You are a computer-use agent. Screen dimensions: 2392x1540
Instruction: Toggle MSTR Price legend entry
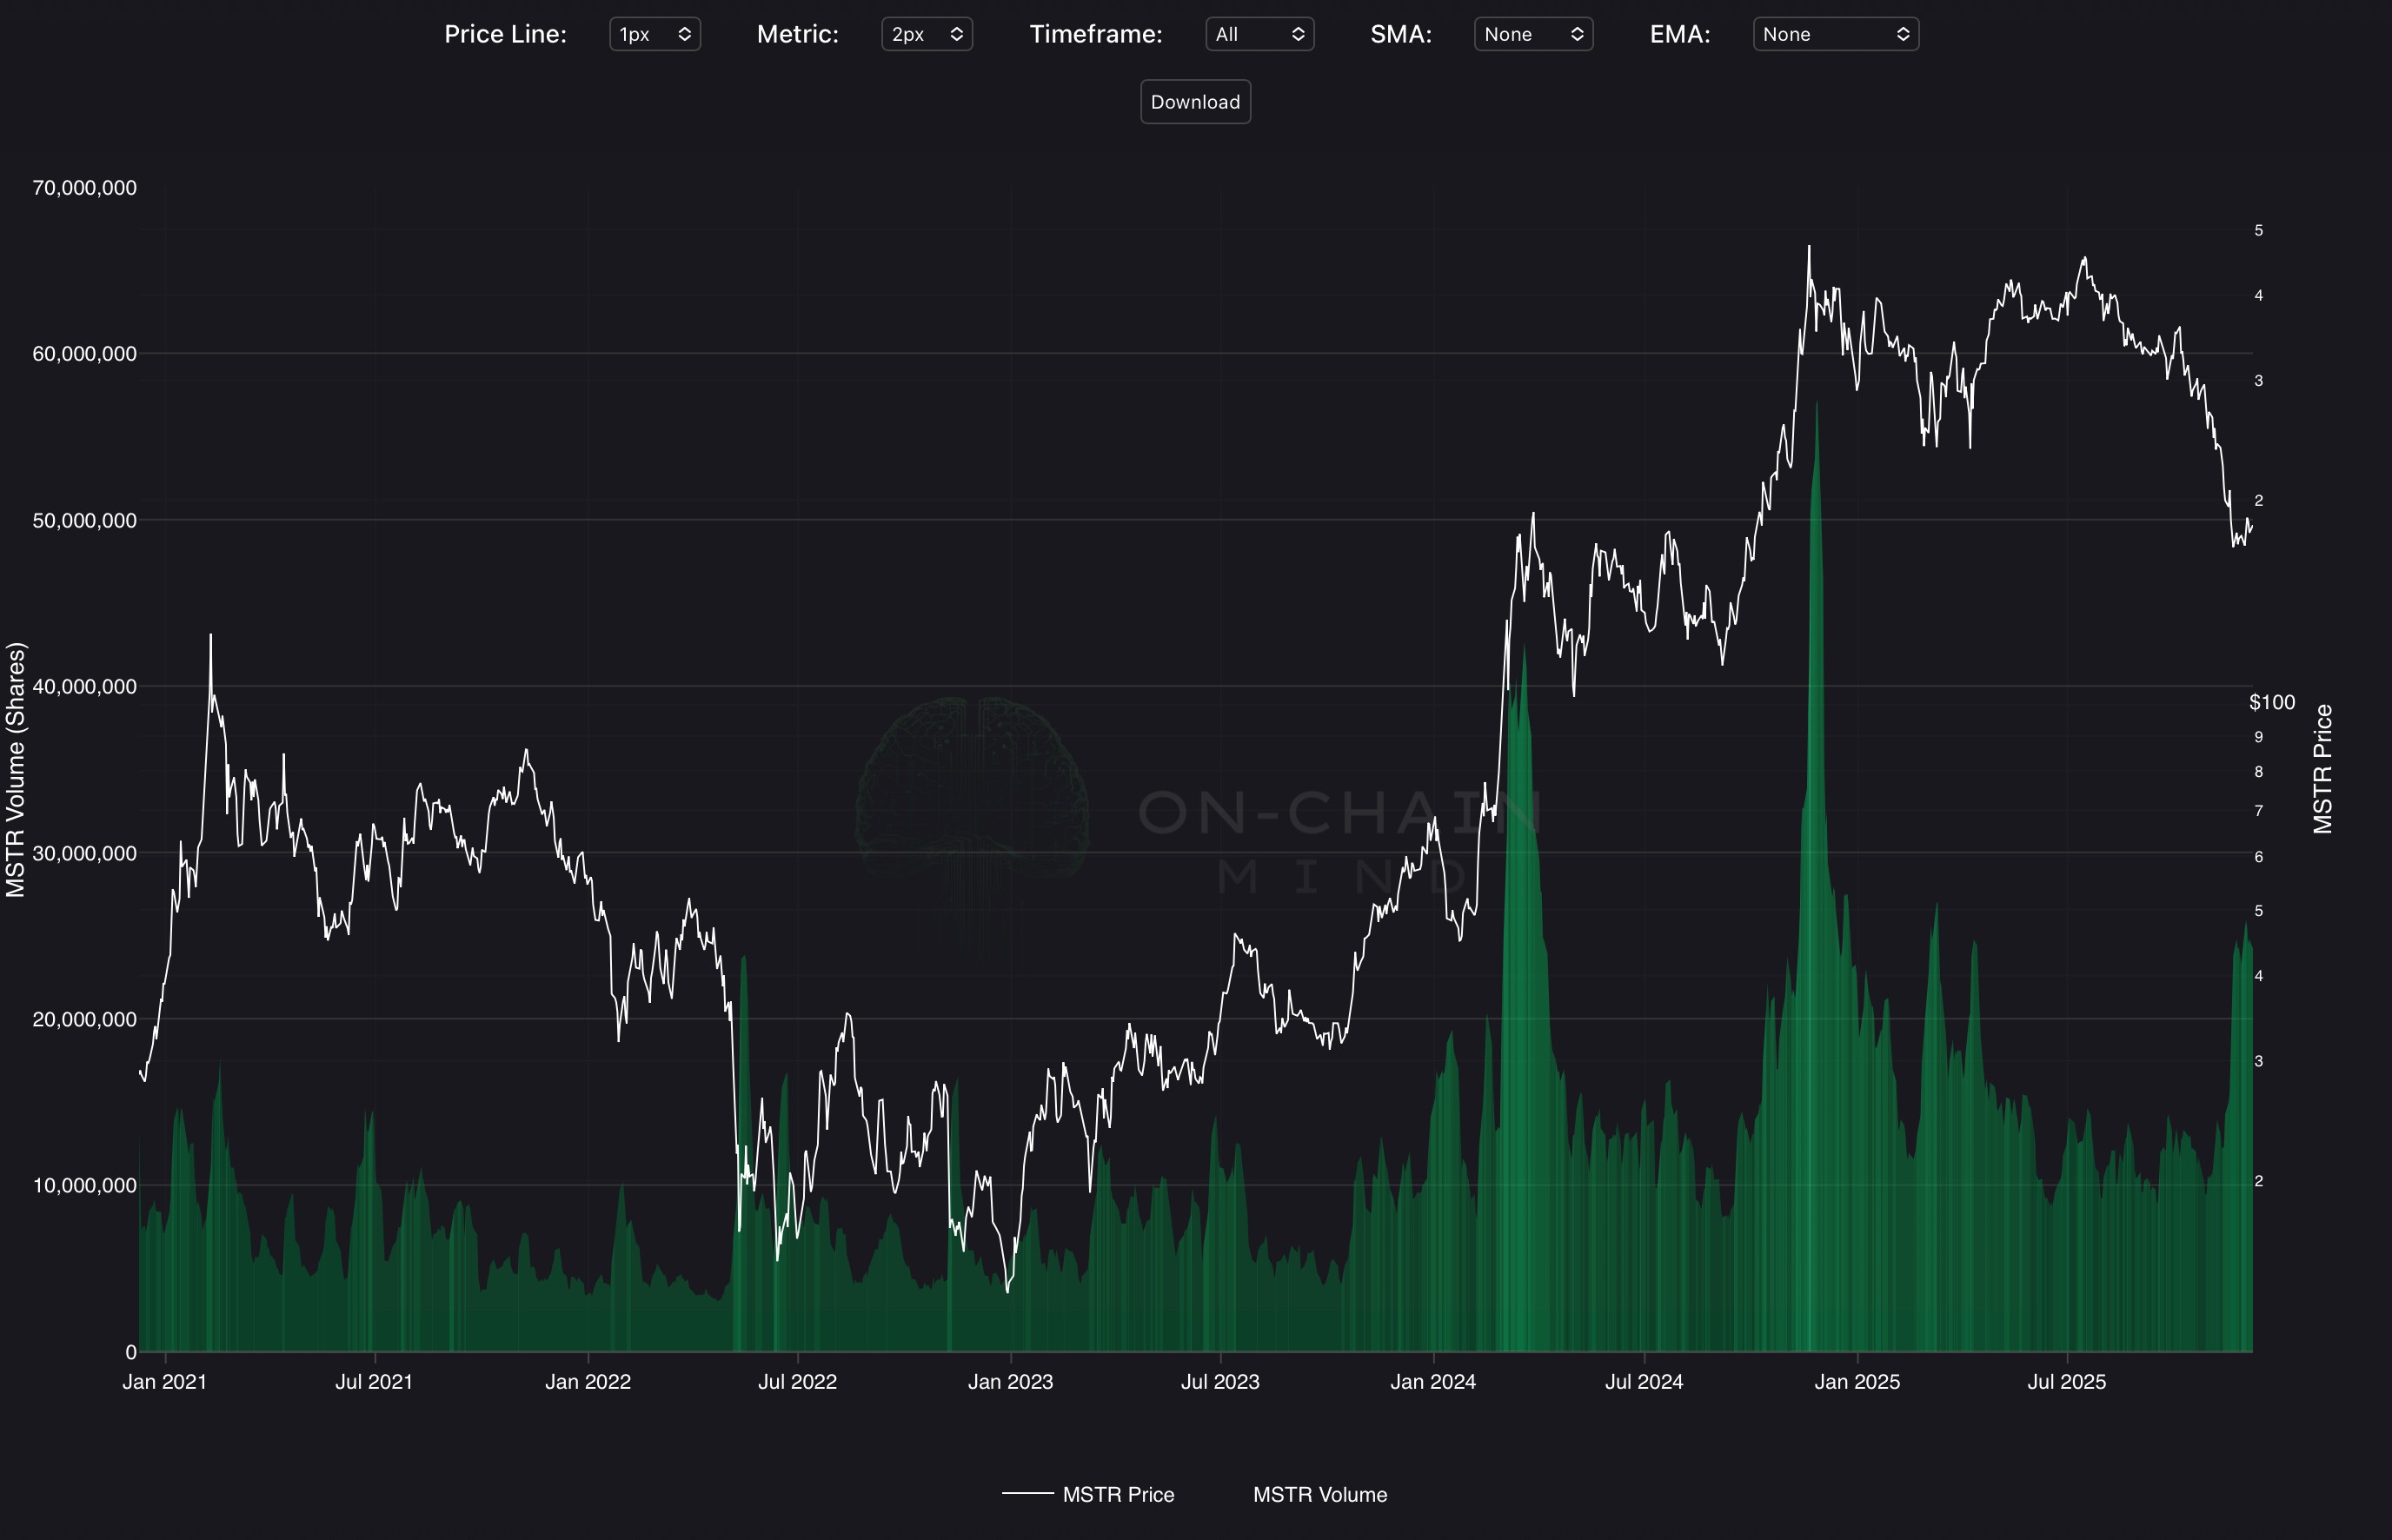pyautogui.click(x=1118, y=1494)
